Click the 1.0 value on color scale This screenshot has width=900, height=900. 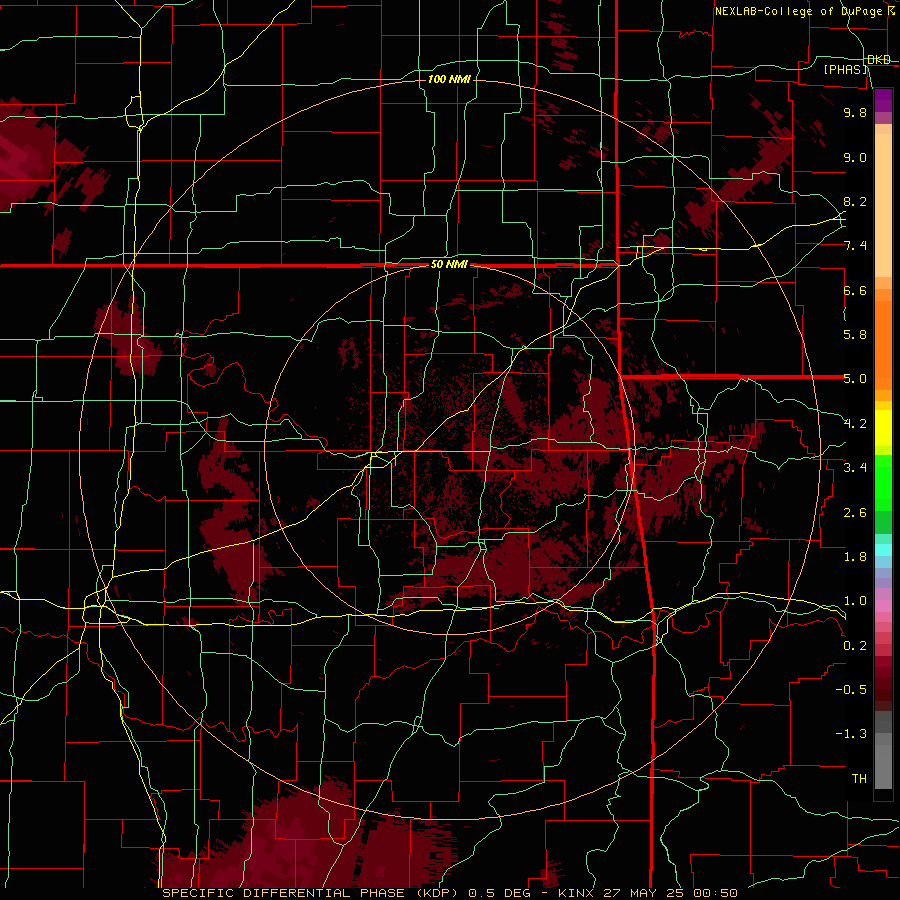tap(855, 601)
